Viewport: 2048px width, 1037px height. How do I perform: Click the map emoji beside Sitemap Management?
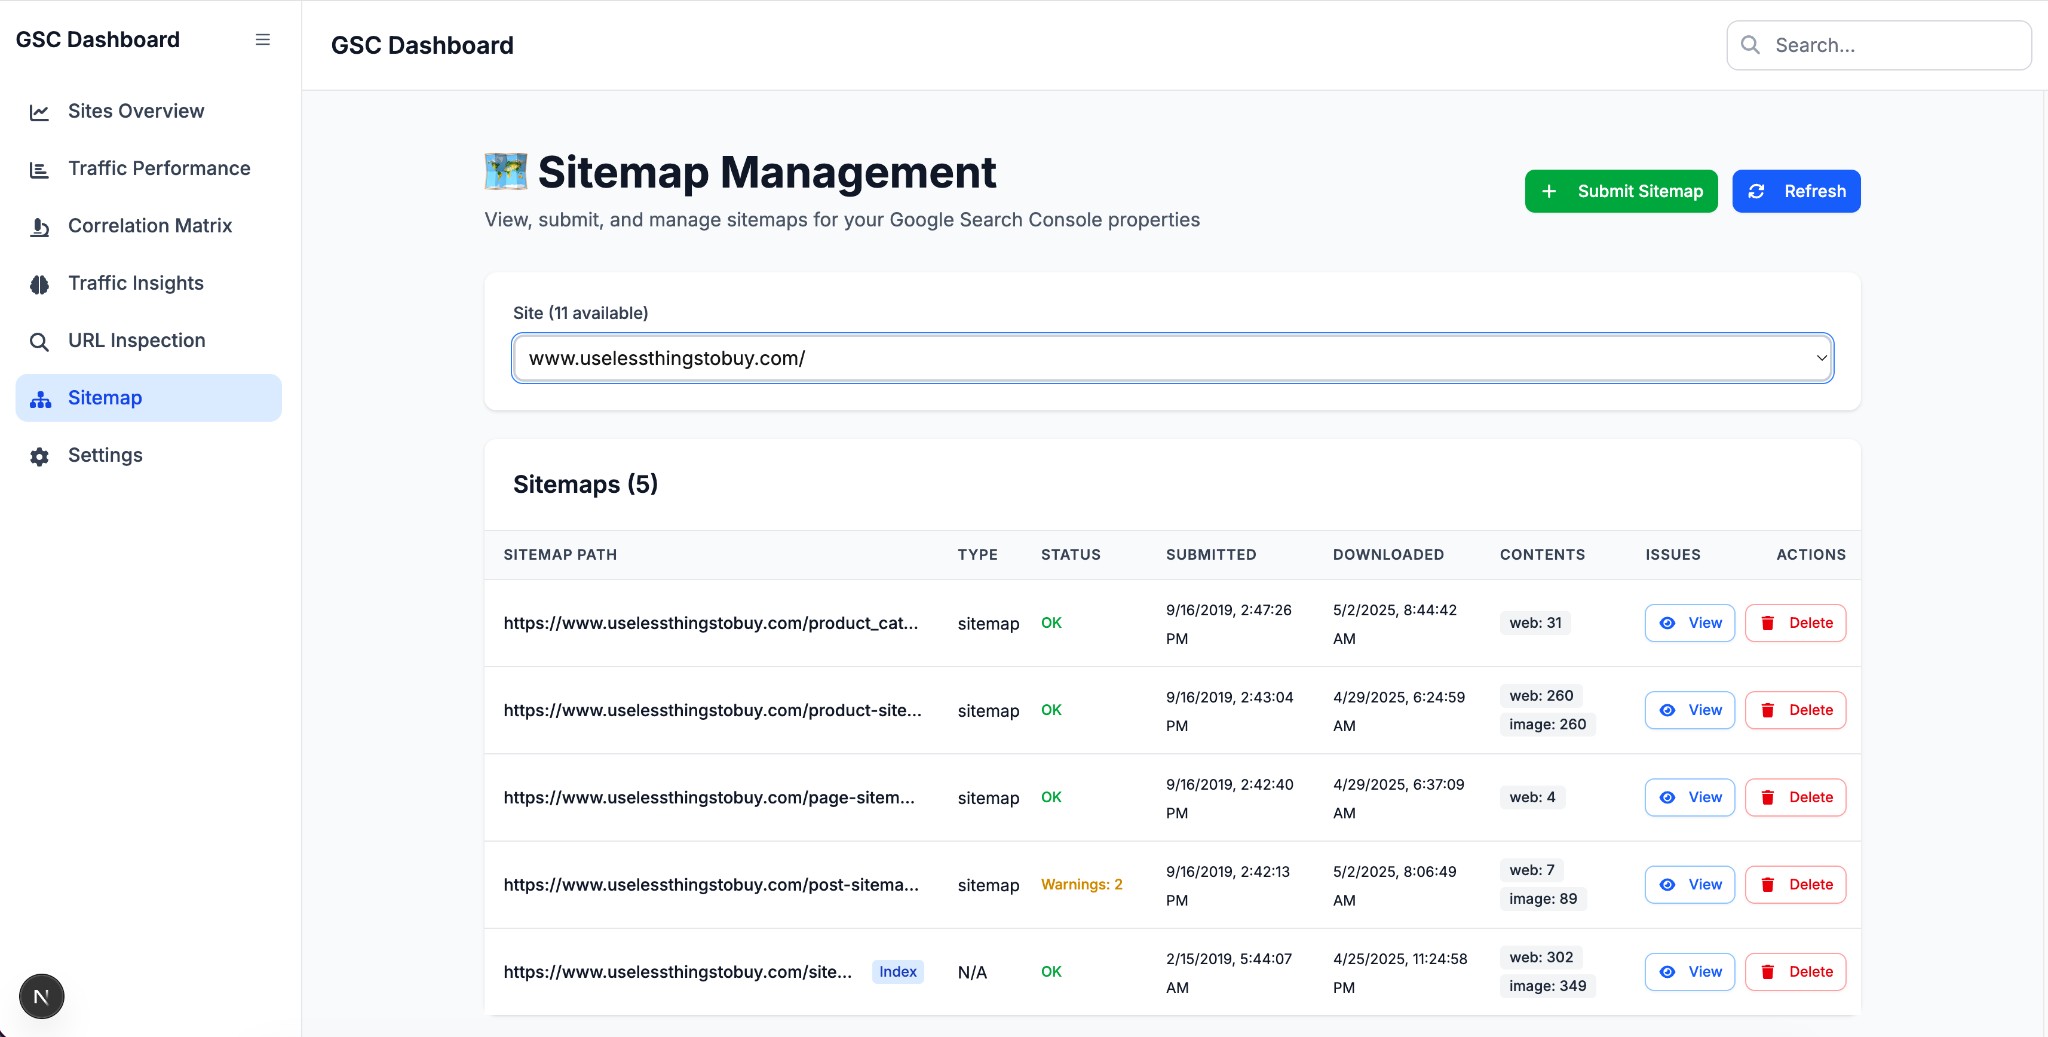506,172
